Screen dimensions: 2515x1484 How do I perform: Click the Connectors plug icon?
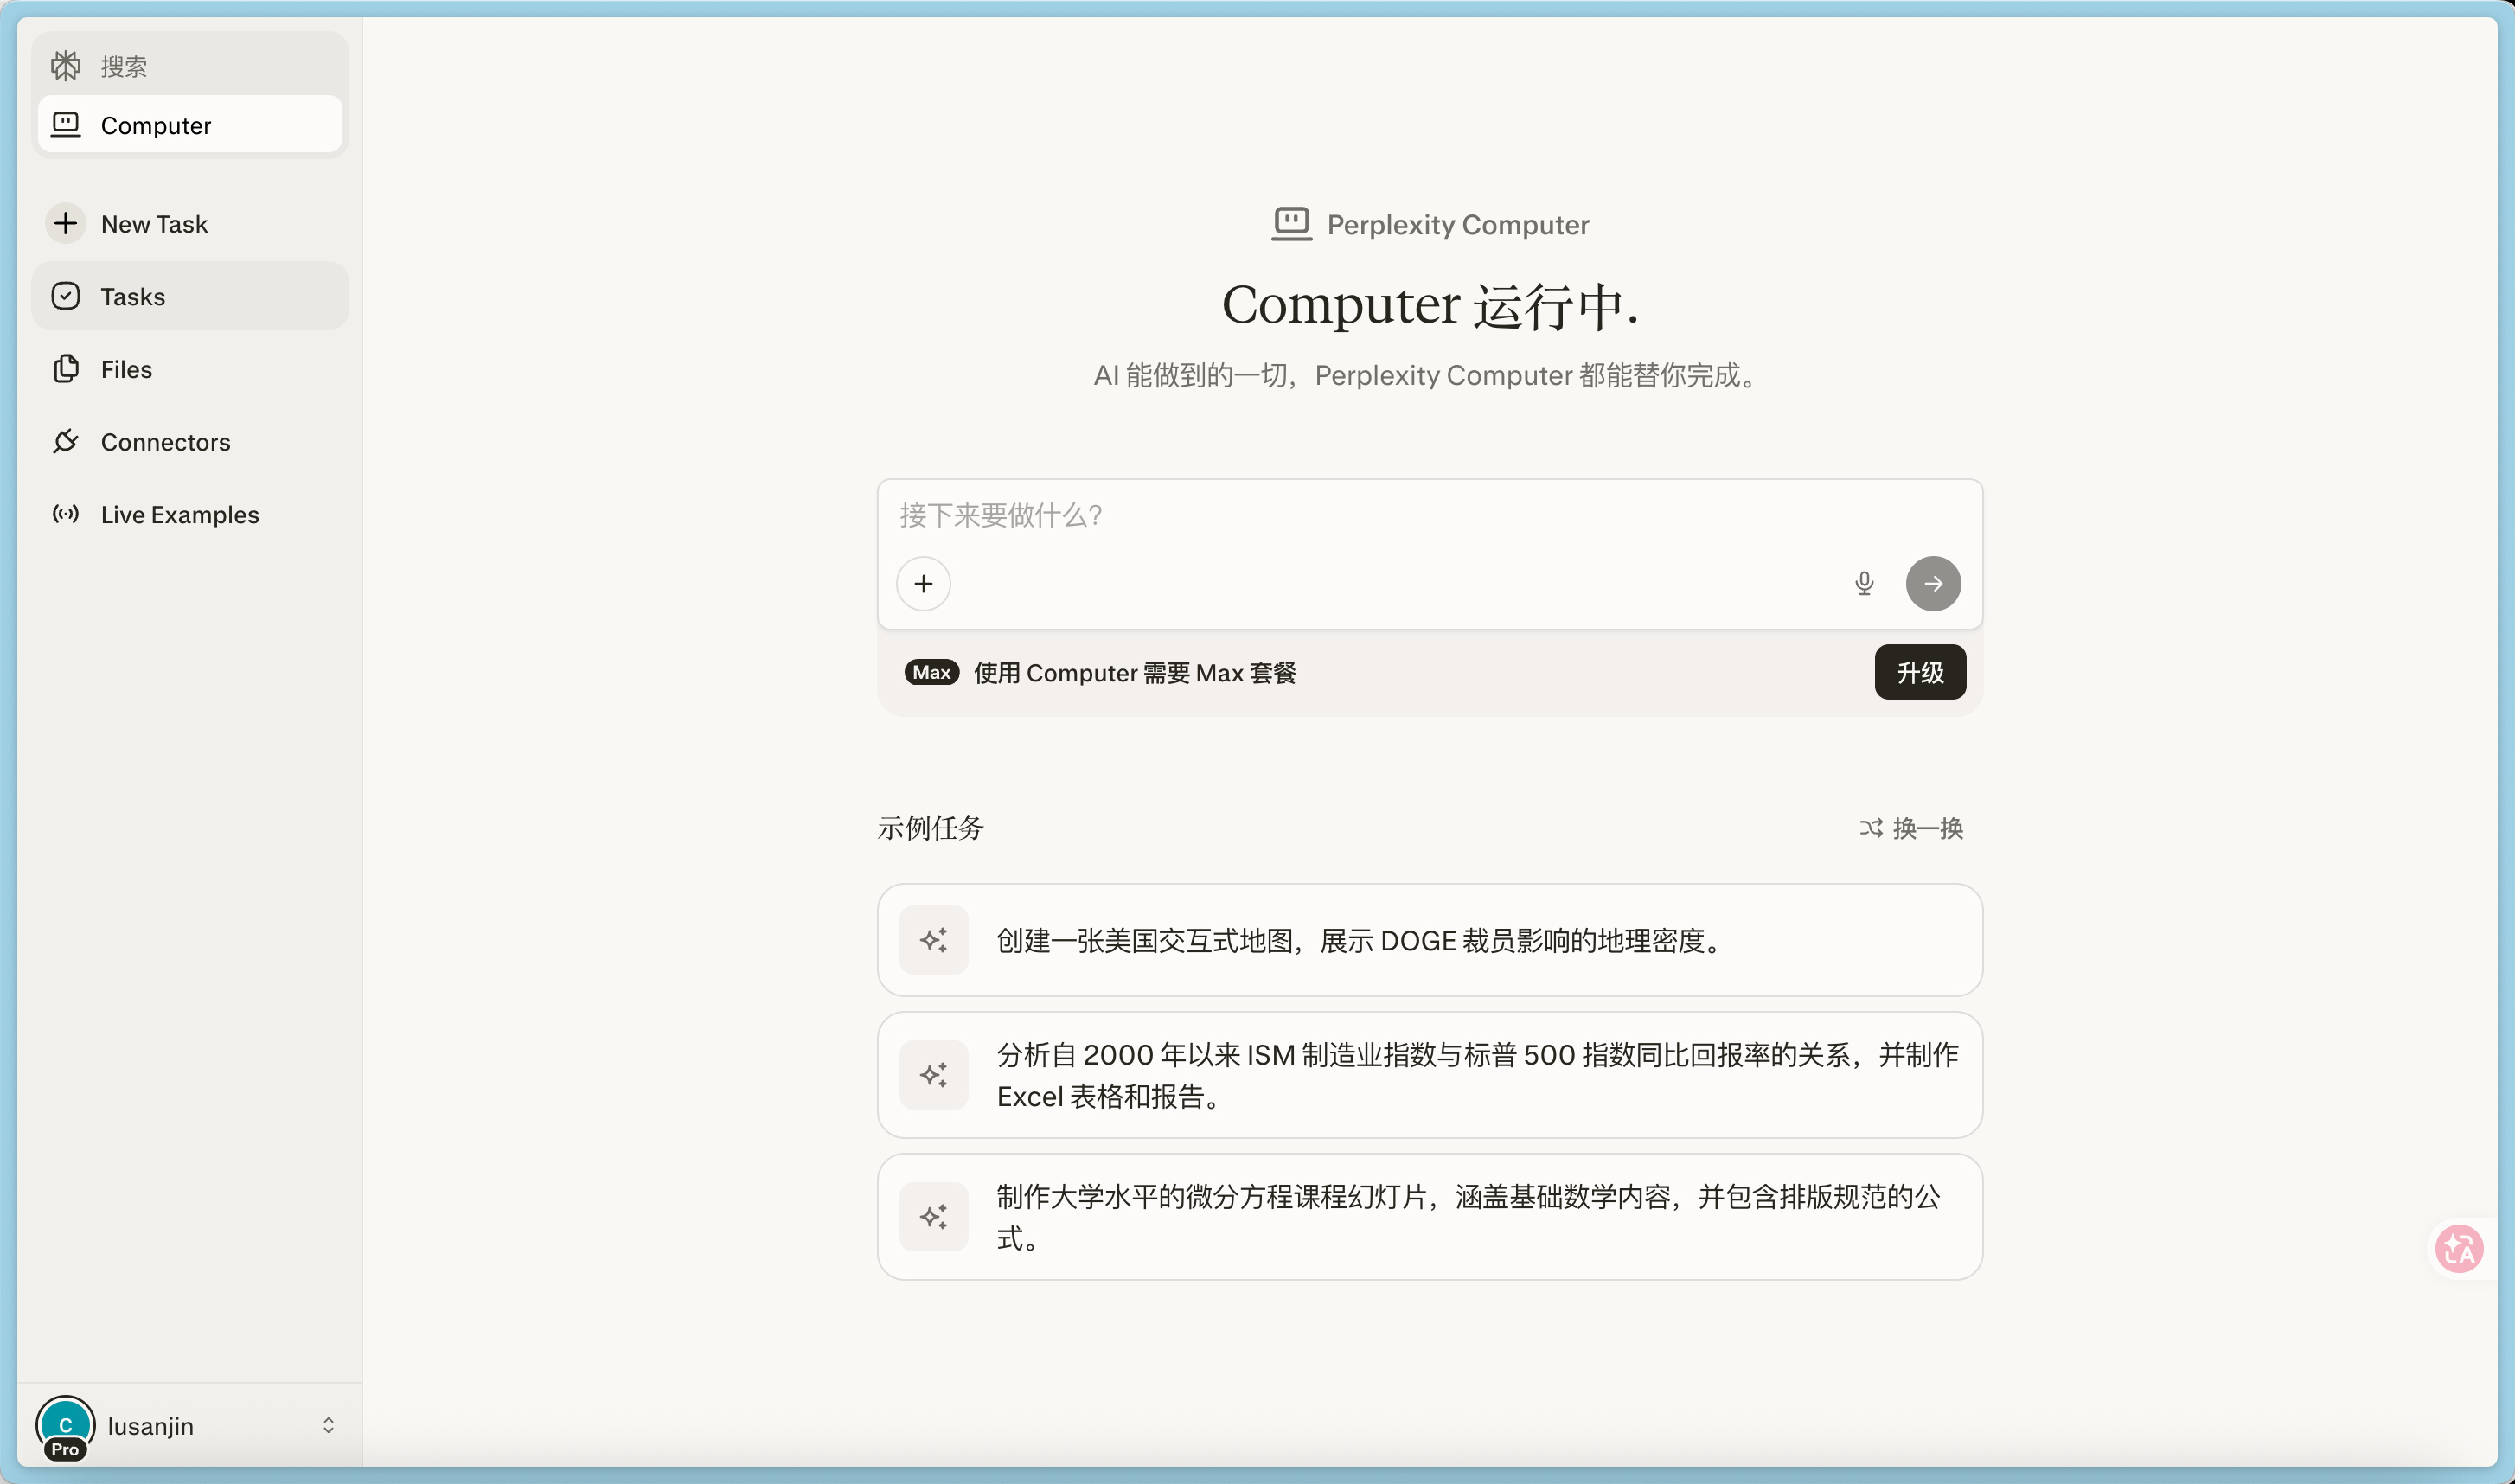[x=66, y=441]
